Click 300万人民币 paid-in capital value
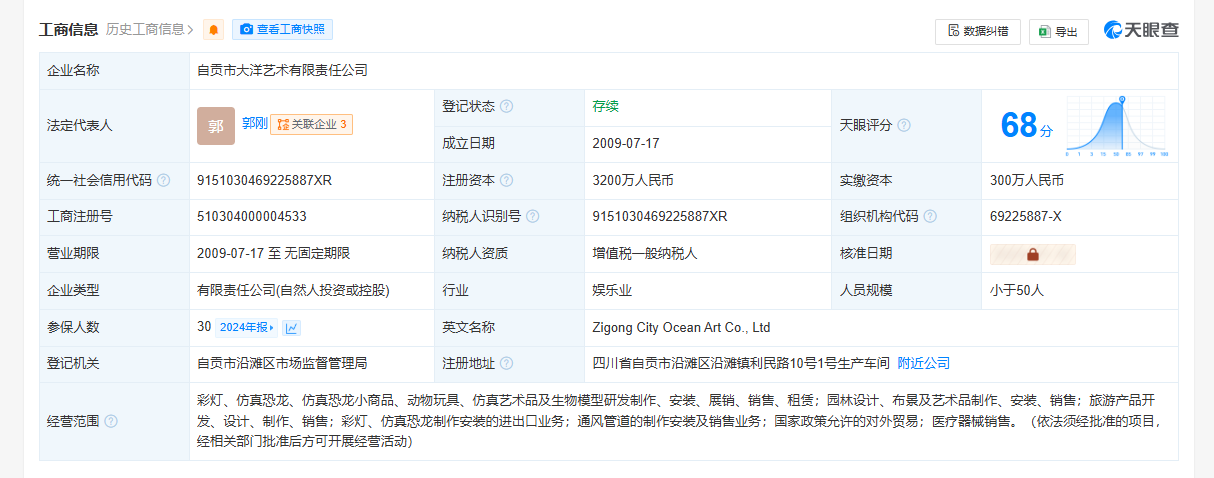The width and height of the screenshot is (1214, 478). [1027, 181]
